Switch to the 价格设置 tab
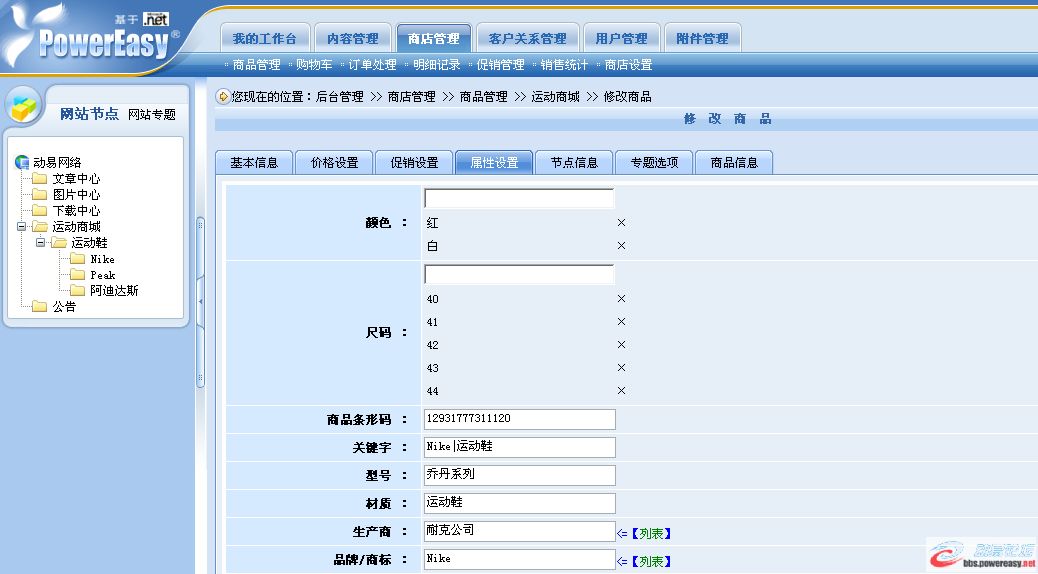Viewport: 1038px width, 574px height. [x=334, y=163]
